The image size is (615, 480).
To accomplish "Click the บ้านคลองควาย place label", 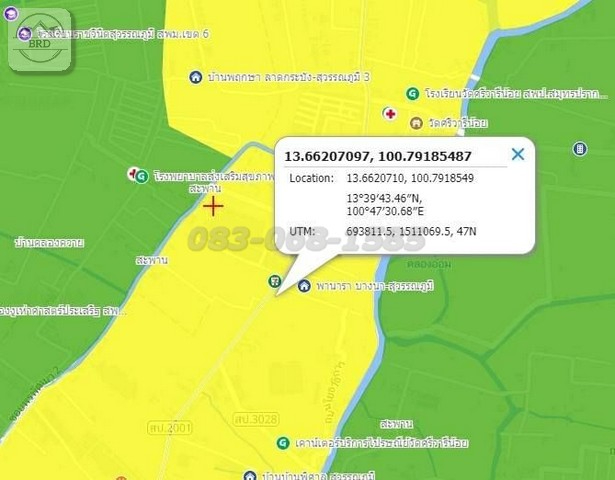I will pyautogui.click(x=49, y=243).
